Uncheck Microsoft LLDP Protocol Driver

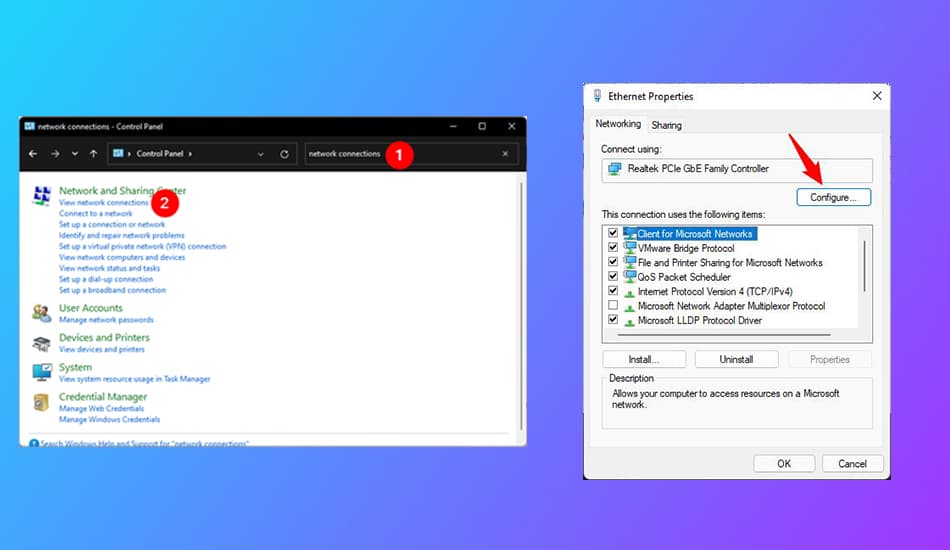click(x=613, y=320)
